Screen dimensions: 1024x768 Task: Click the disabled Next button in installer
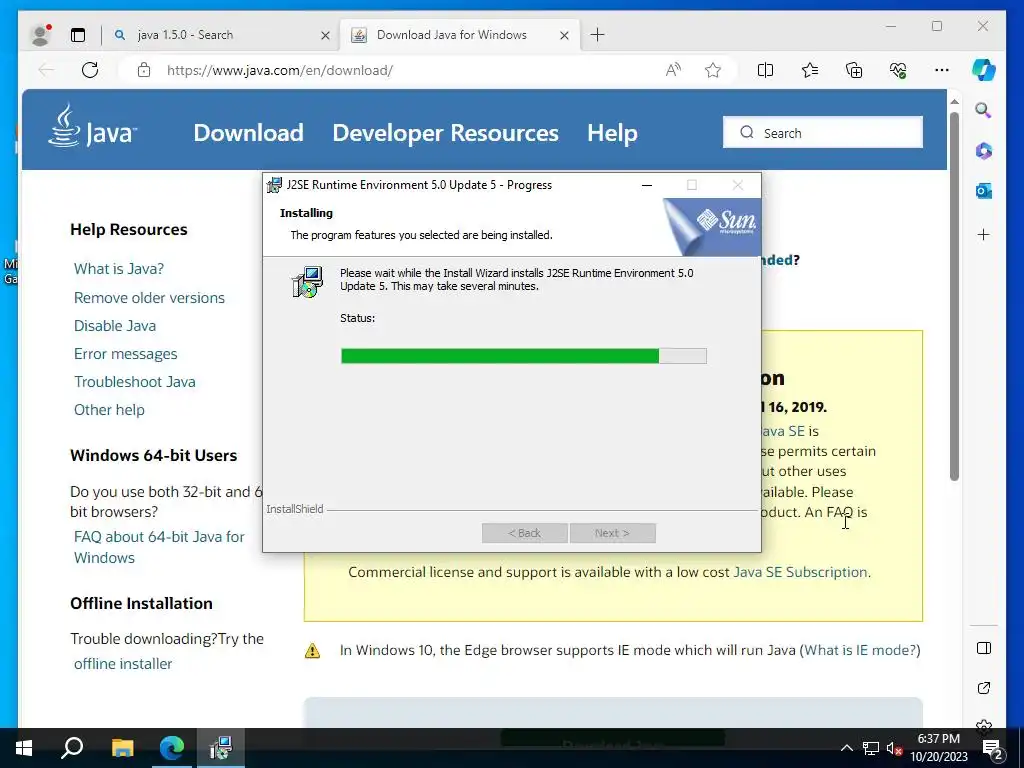pos(613,533)
